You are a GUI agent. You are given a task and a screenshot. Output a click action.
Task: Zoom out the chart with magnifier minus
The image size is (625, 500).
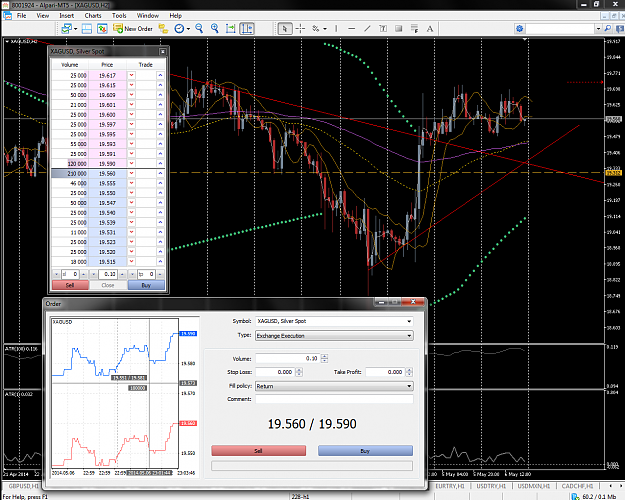click(199, 29)
